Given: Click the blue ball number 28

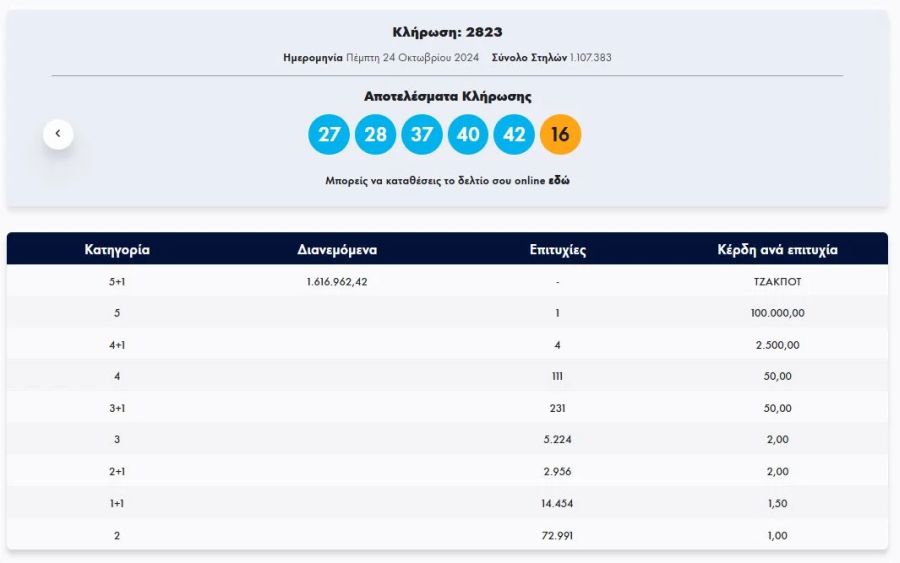Looking at the screenshot, I should [375, 135].
